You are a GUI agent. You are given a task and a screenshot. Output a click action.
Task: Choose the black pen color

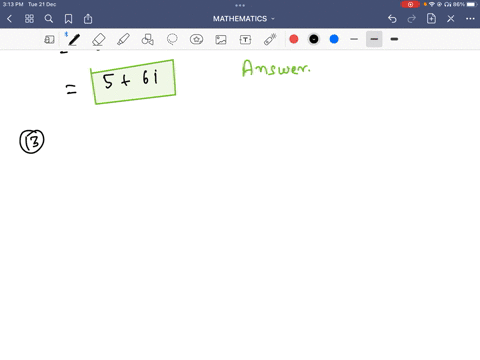coord(314,39)
